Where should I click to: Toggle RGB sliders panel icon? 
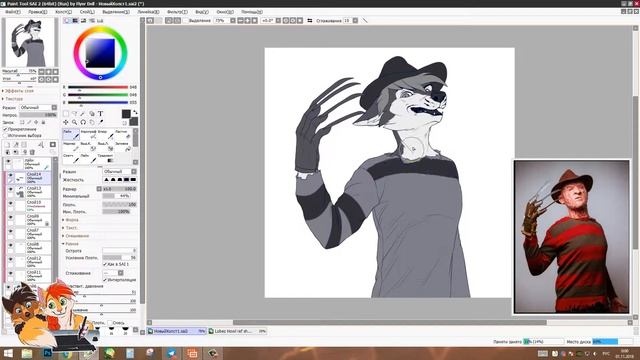coord(76,20)
